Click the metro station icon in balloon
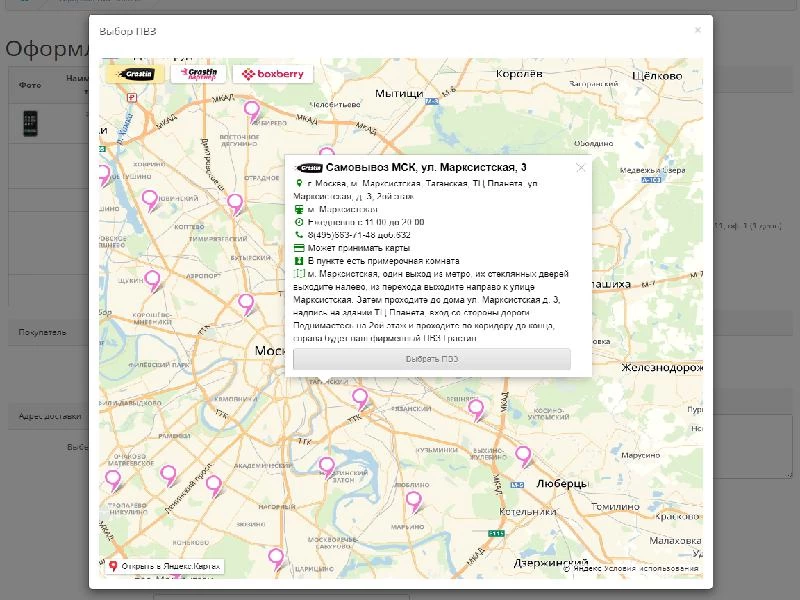This screenshot has height=600, width=800. tap(299, 209)
